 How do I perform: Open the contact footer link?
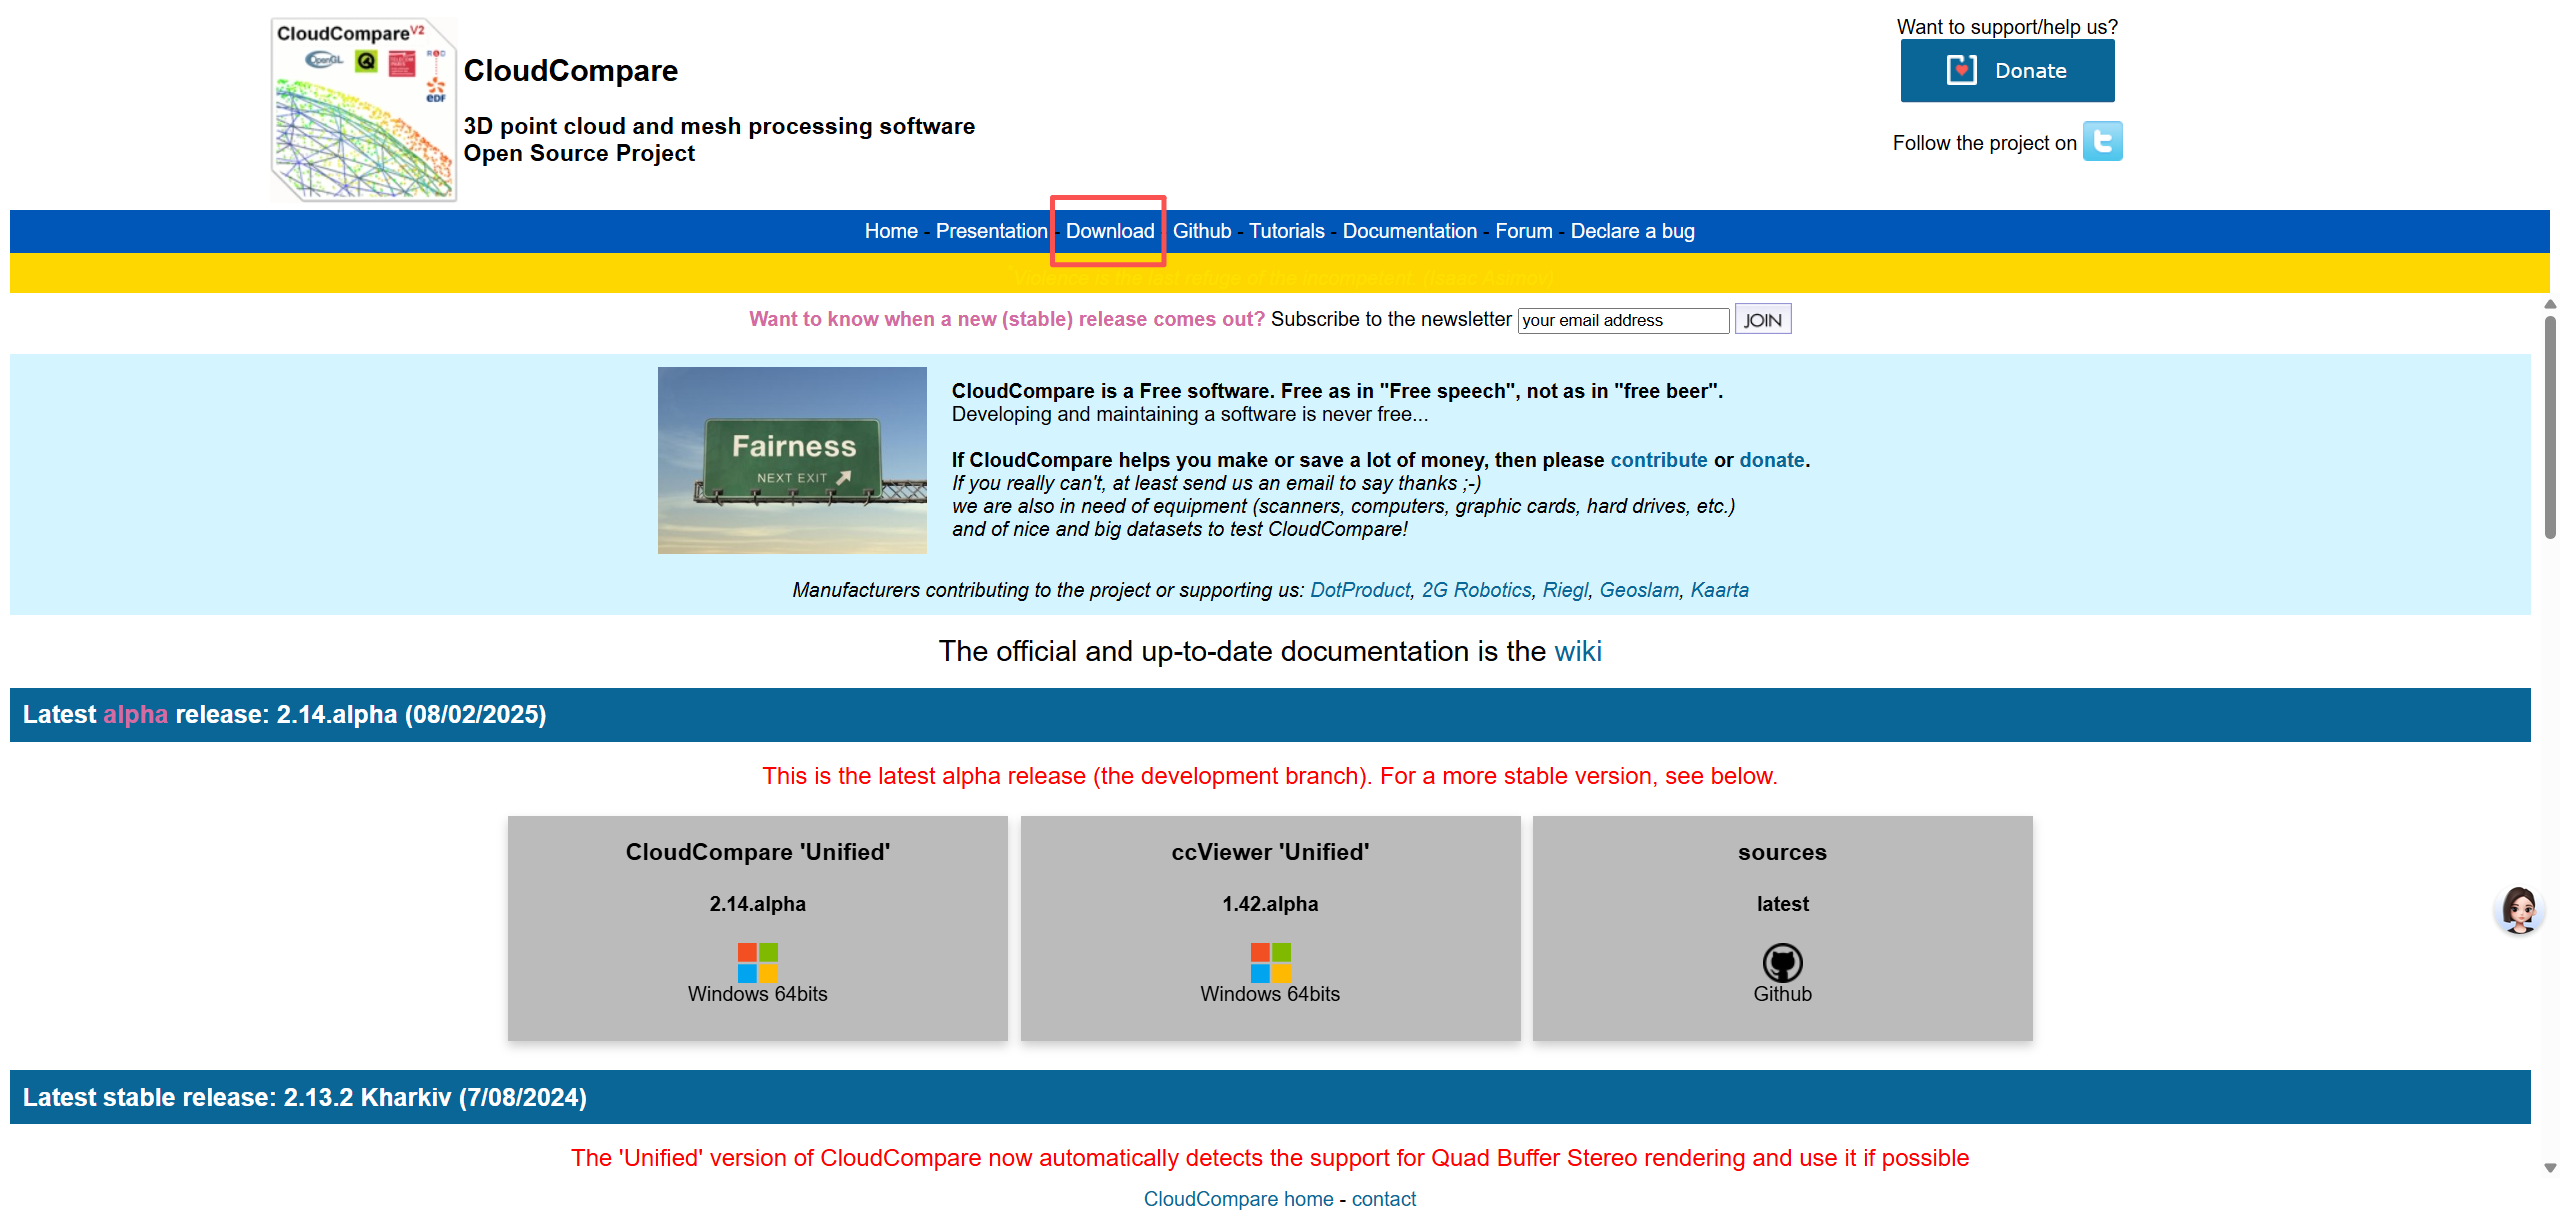[x=1383, y=1199]
